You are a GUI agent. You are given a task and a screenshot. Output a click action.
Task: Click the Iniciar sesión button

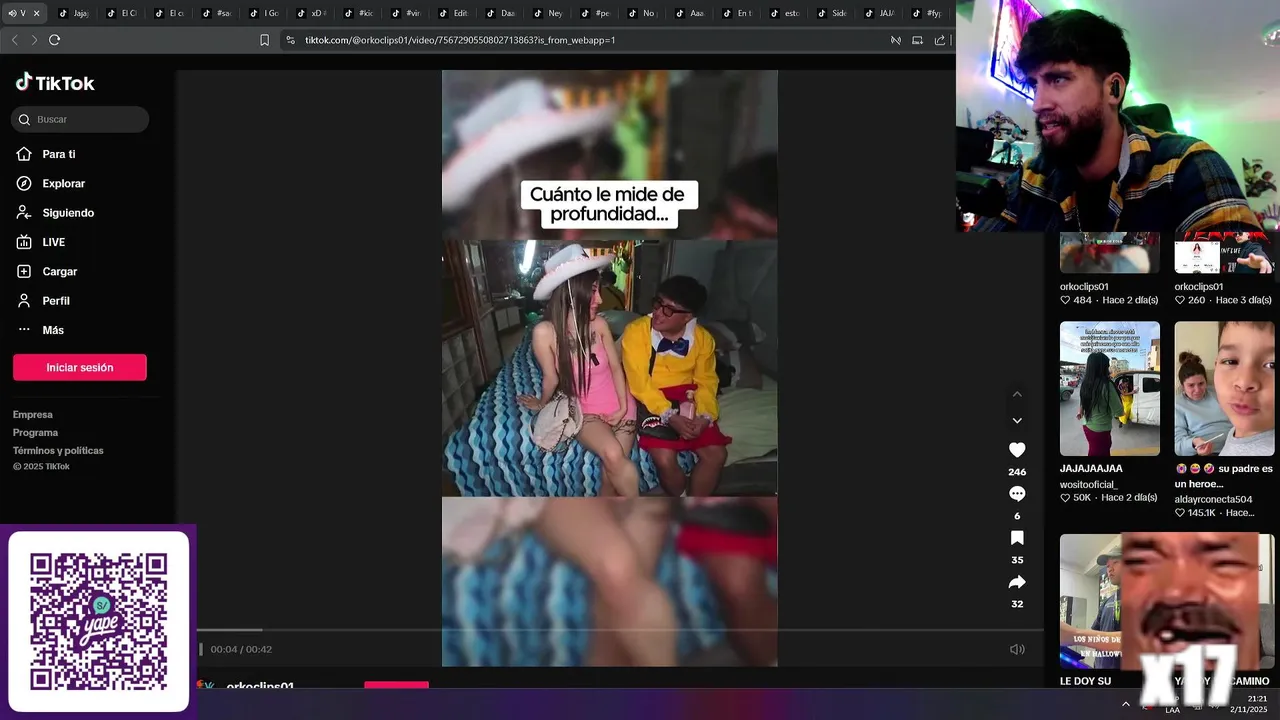point(80,367)
